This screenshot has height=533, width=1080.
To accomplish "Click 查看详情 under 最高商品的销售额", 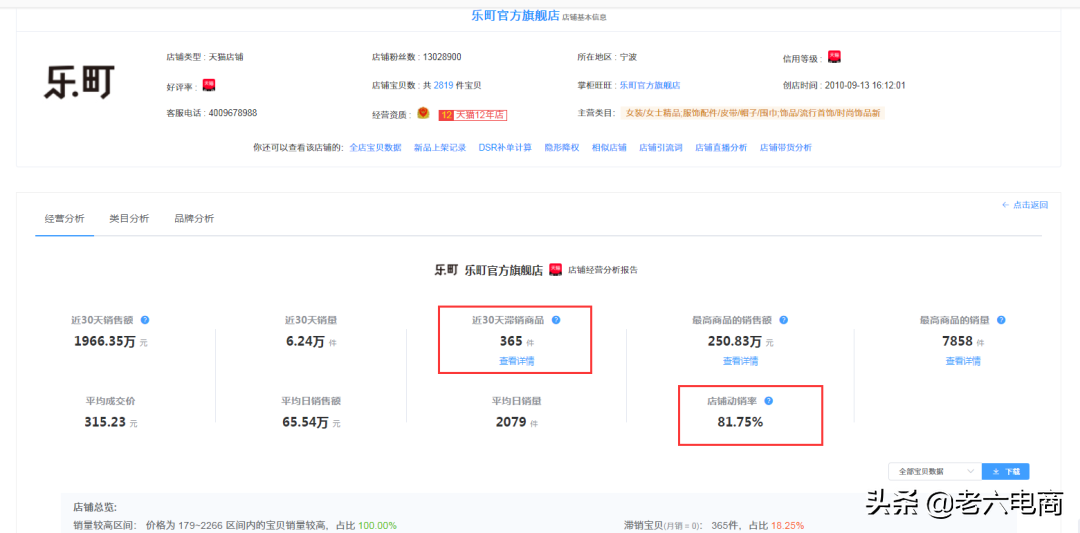I will coord(740,360).
